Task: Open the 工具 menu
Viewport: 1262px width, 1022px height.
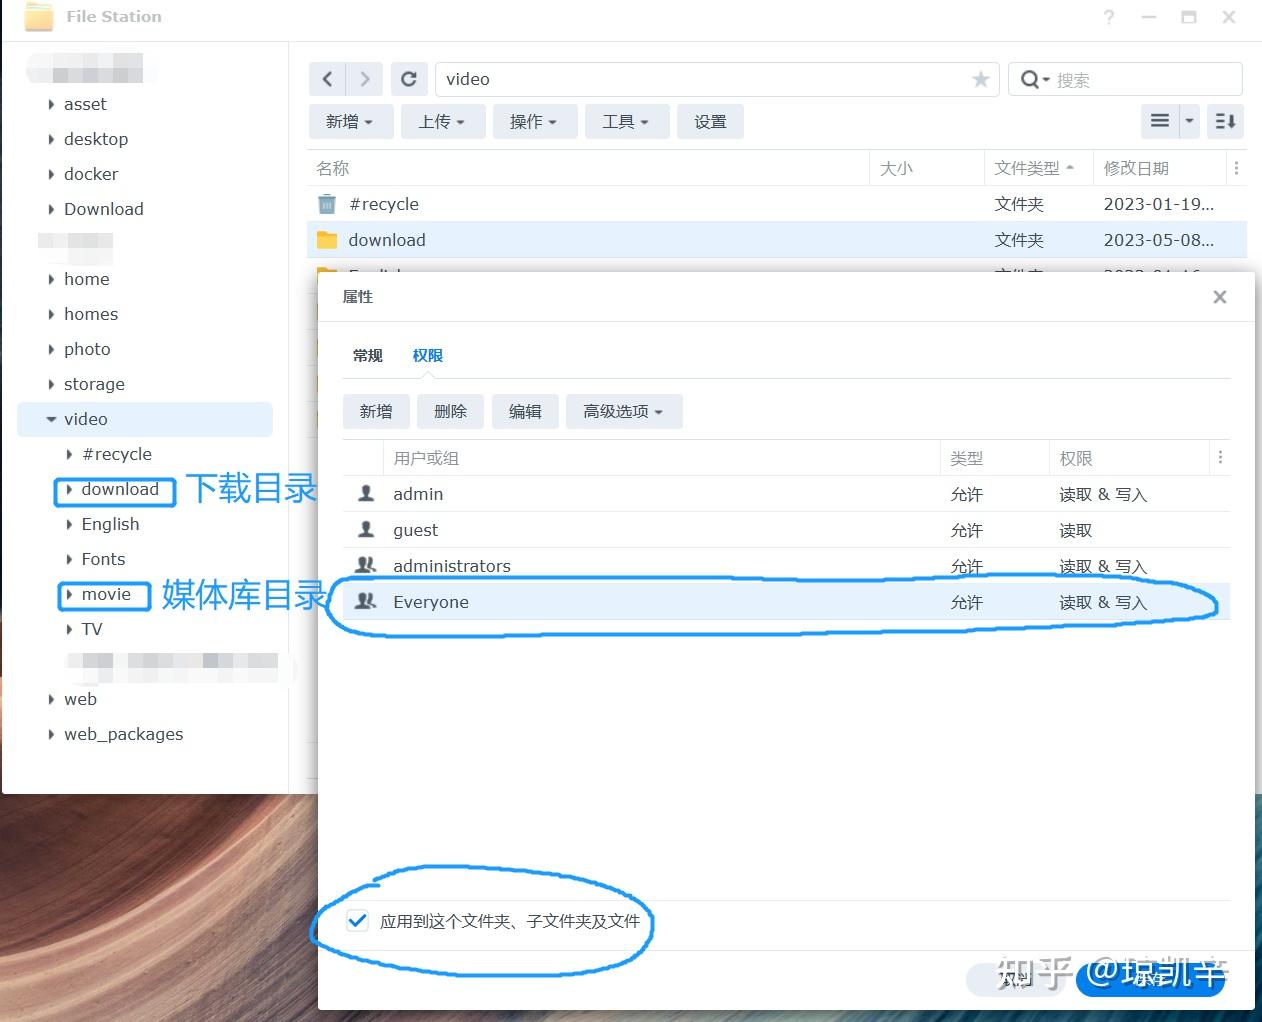Action: click(x=627, y=121)
